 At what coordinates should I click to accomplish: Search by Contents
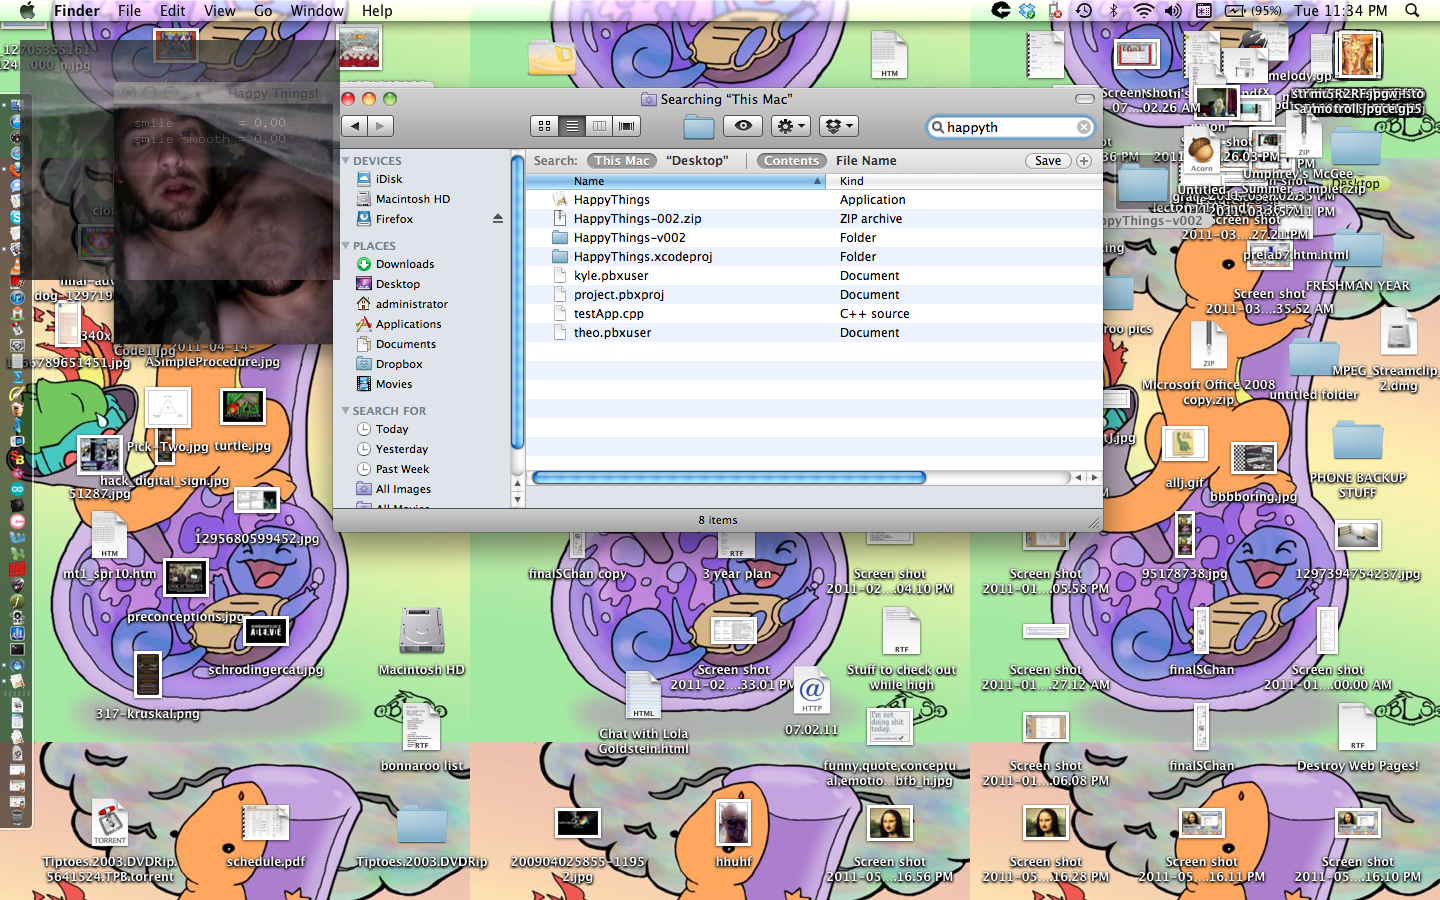click(x=792, y=160)
